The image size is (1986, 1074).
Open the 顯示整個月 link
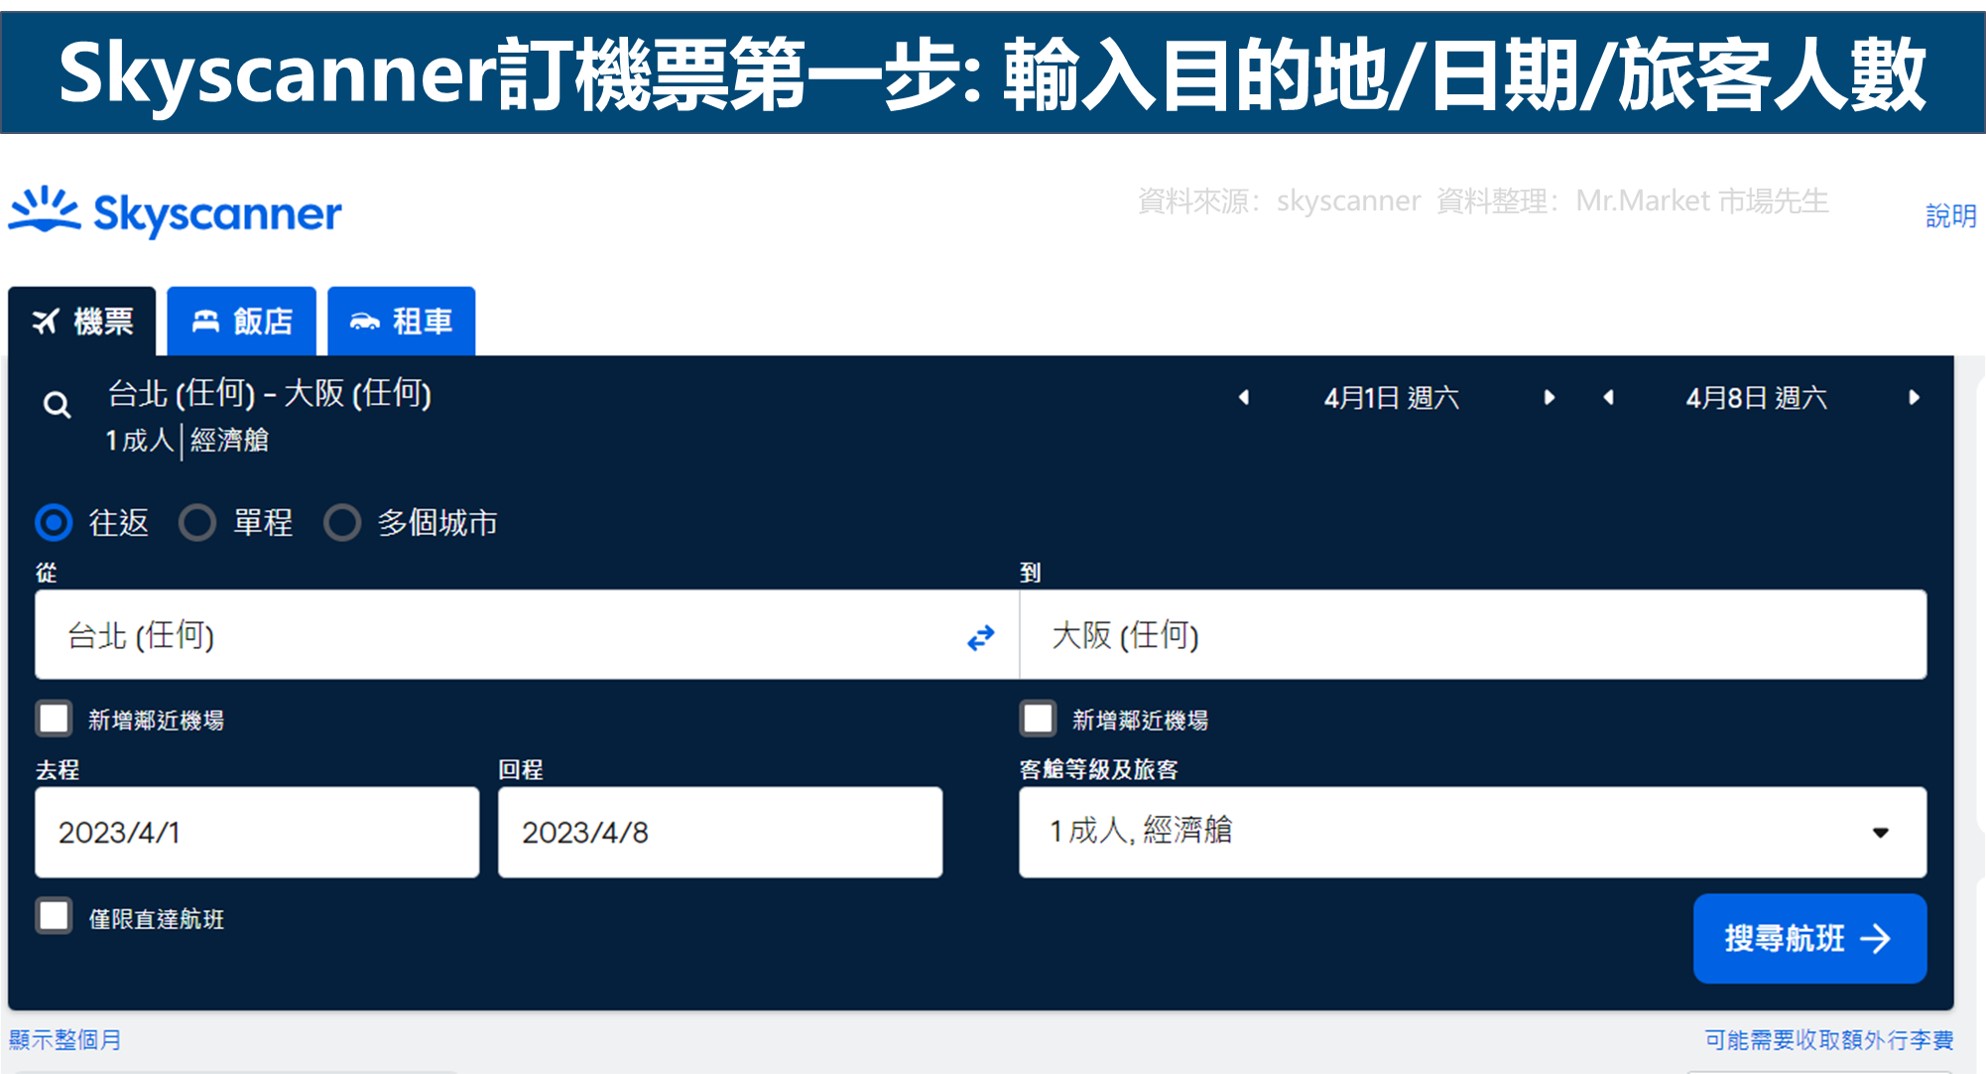tap(65, 1040)
